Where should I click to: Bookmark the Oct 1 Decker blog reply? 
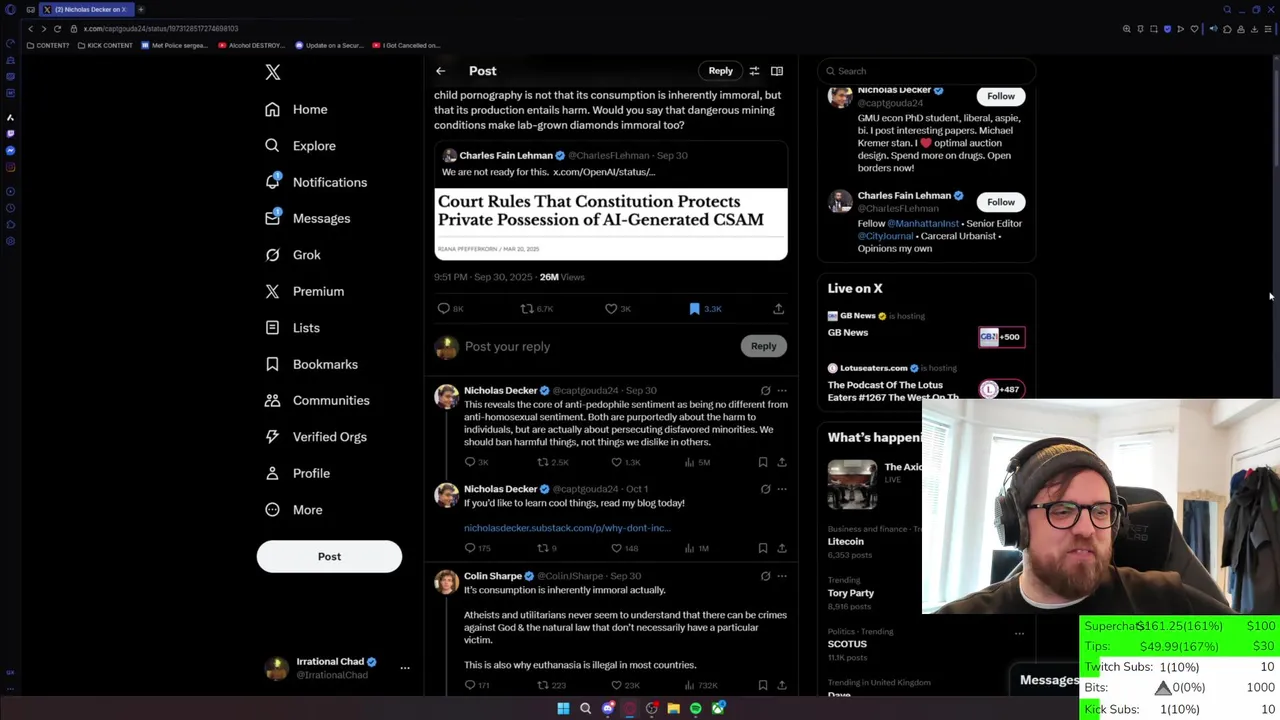(763, 548)
